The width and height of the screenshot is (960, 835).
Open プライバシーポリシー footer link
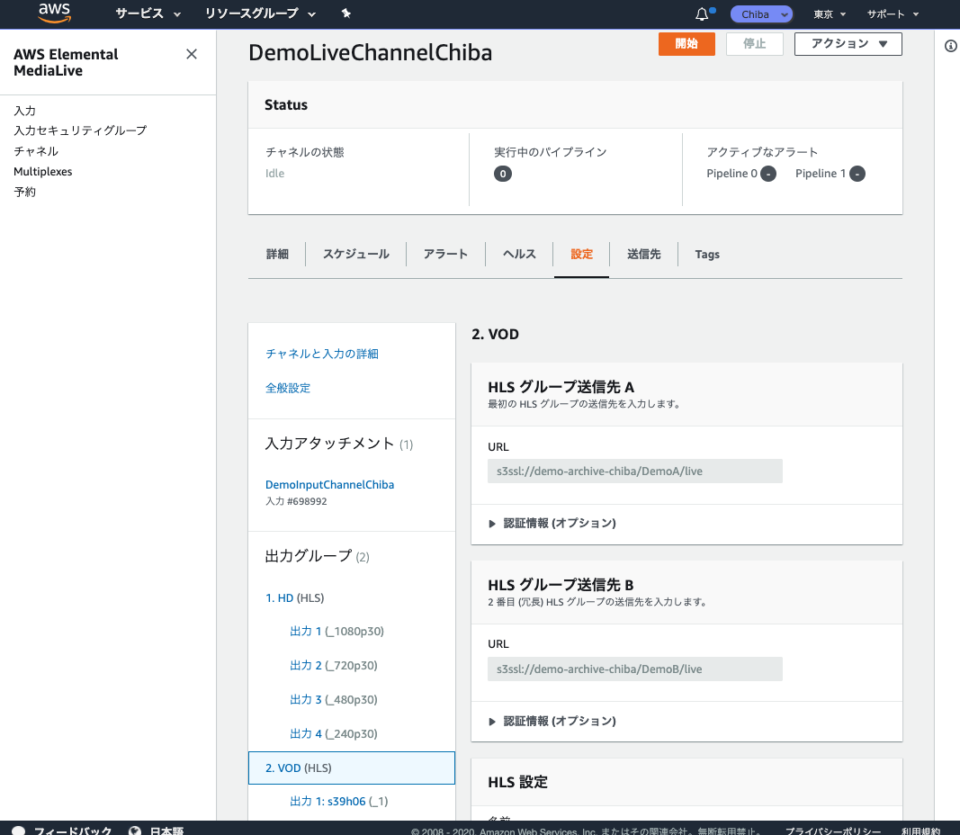[x=833, y=831]
